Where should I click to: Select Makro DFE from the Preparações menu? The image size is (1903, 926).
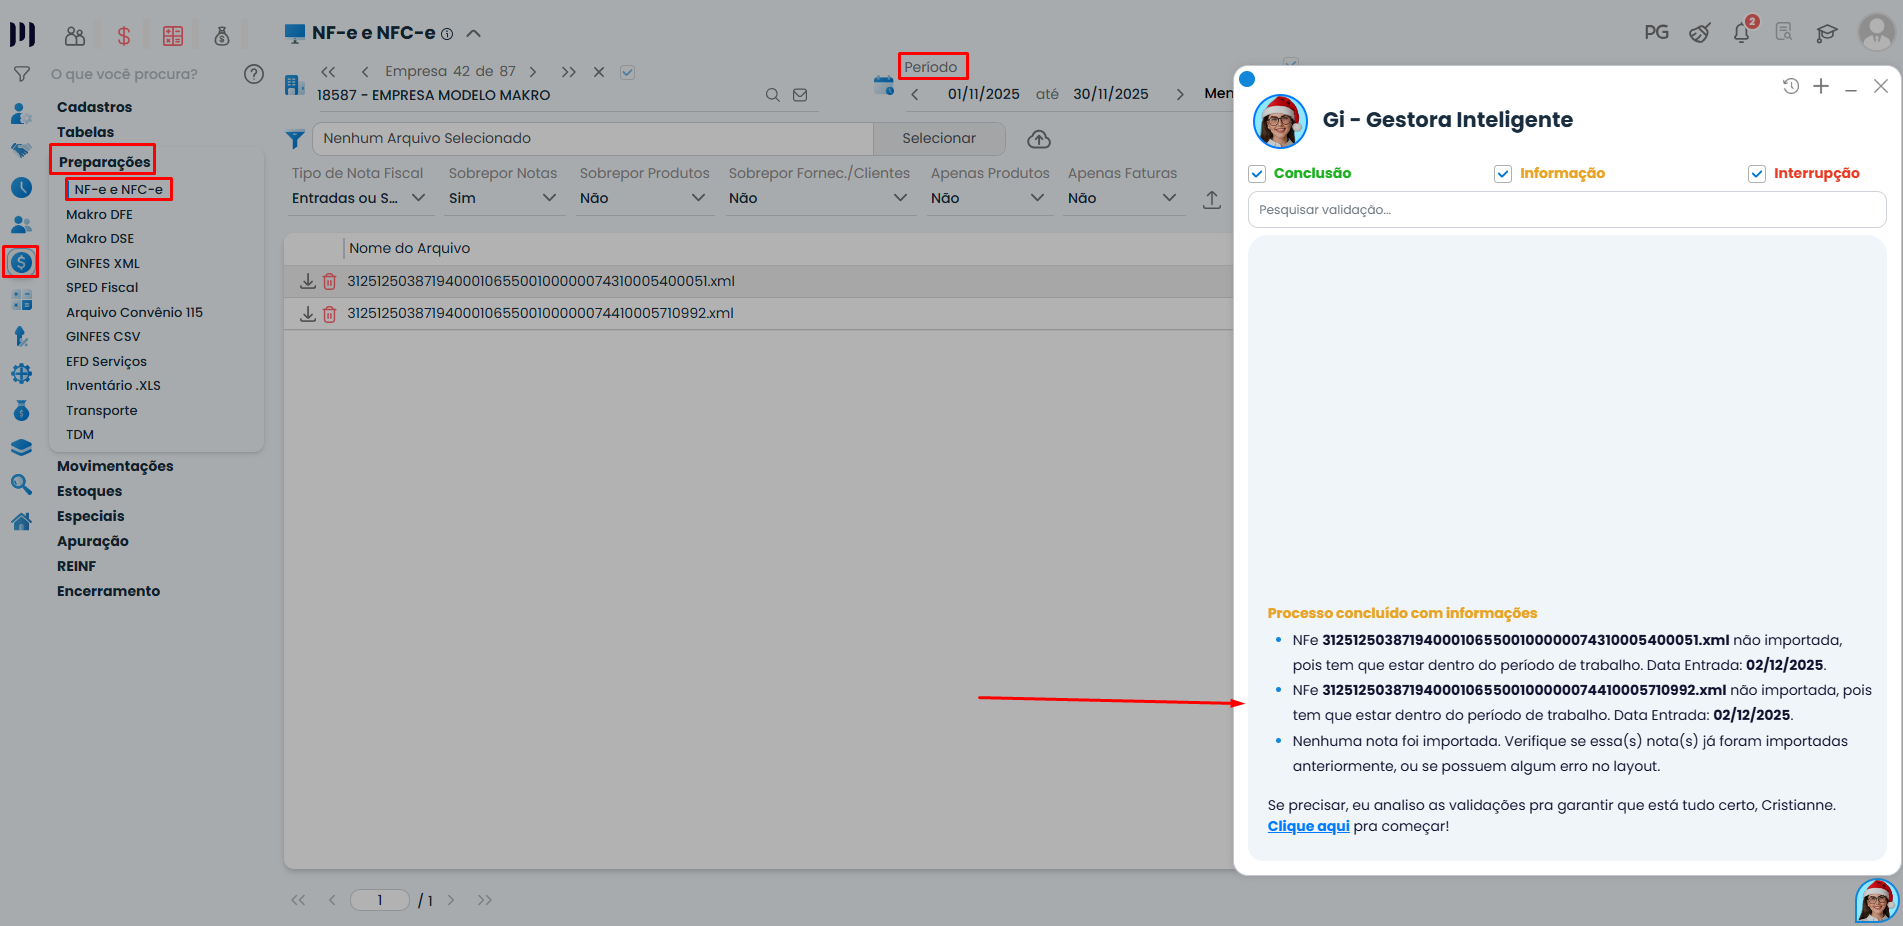point(99,214)
